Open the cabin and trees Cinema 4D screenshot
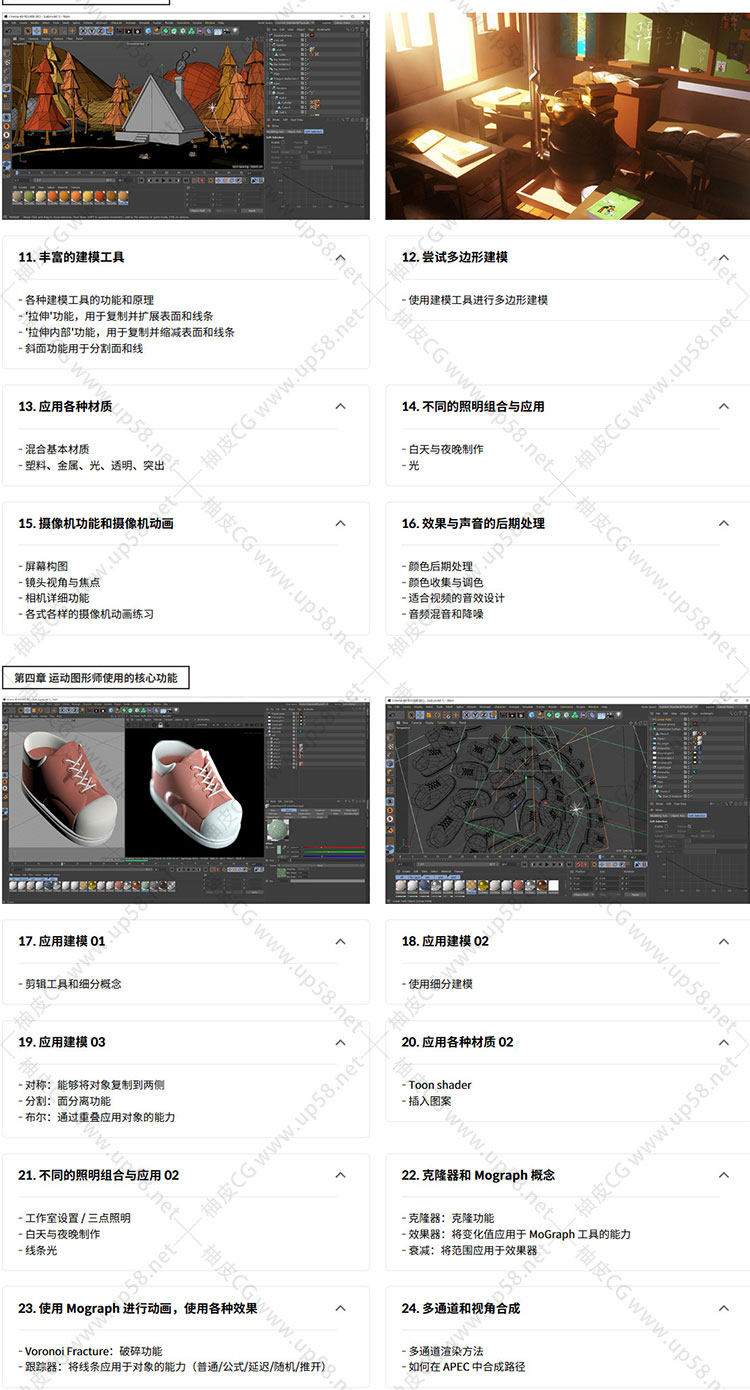Image resolution: width=750 pixels, height=1390 pixels. click(x=186, y=116)
